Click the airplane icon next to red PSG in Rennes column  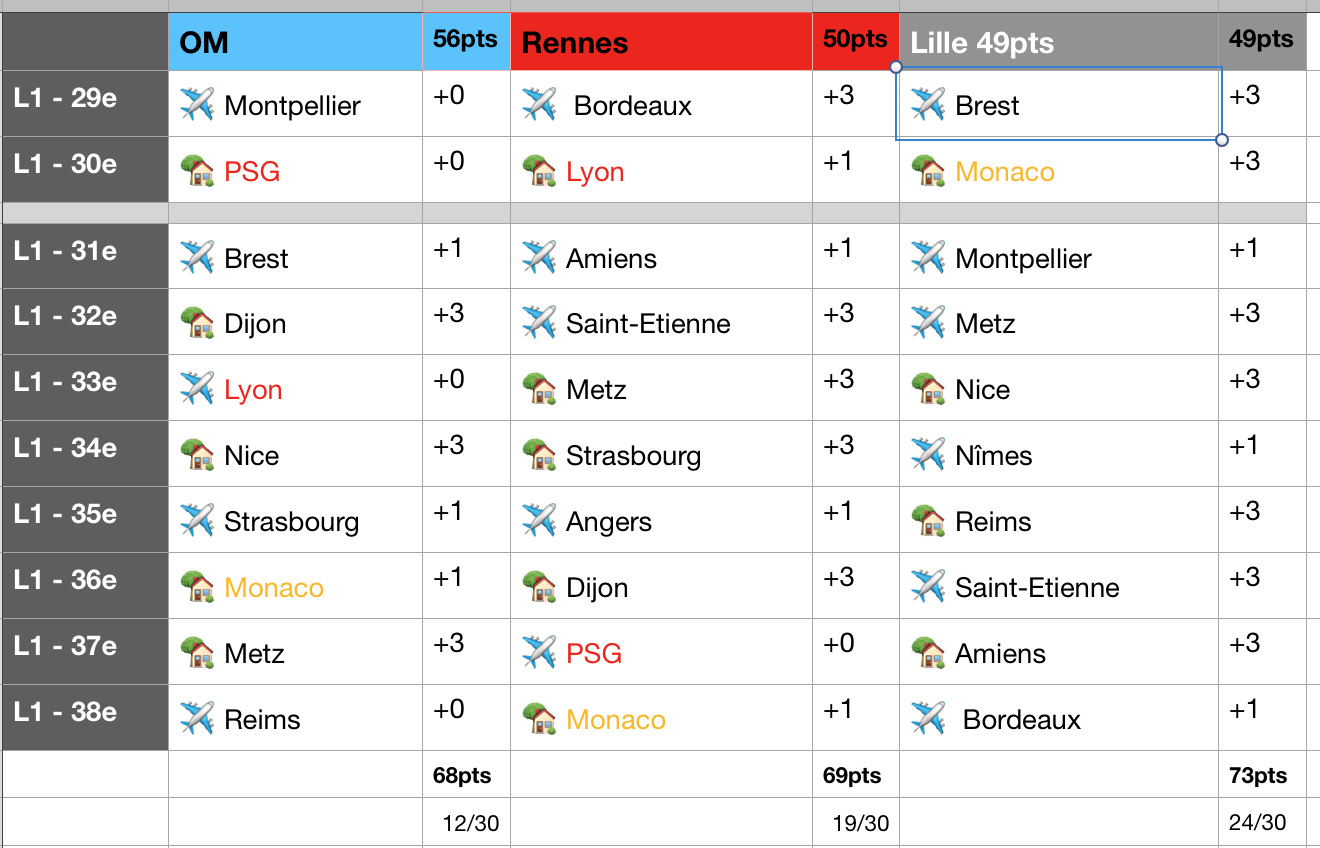pyautogui.click(x=539, y=653)
